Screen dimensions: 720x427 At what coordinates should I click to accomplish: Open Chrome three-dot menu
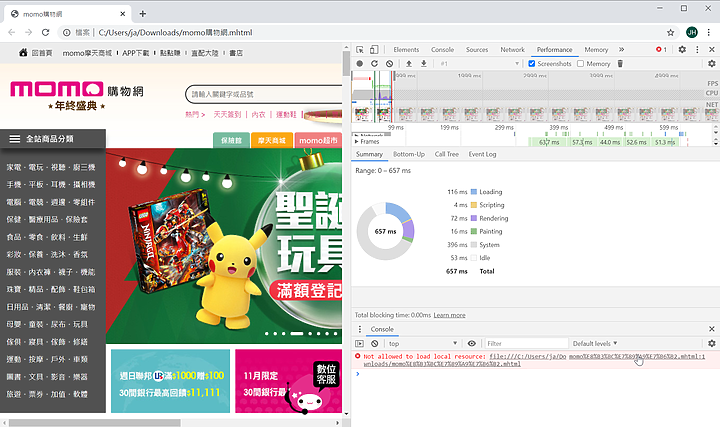click(709, 33)
